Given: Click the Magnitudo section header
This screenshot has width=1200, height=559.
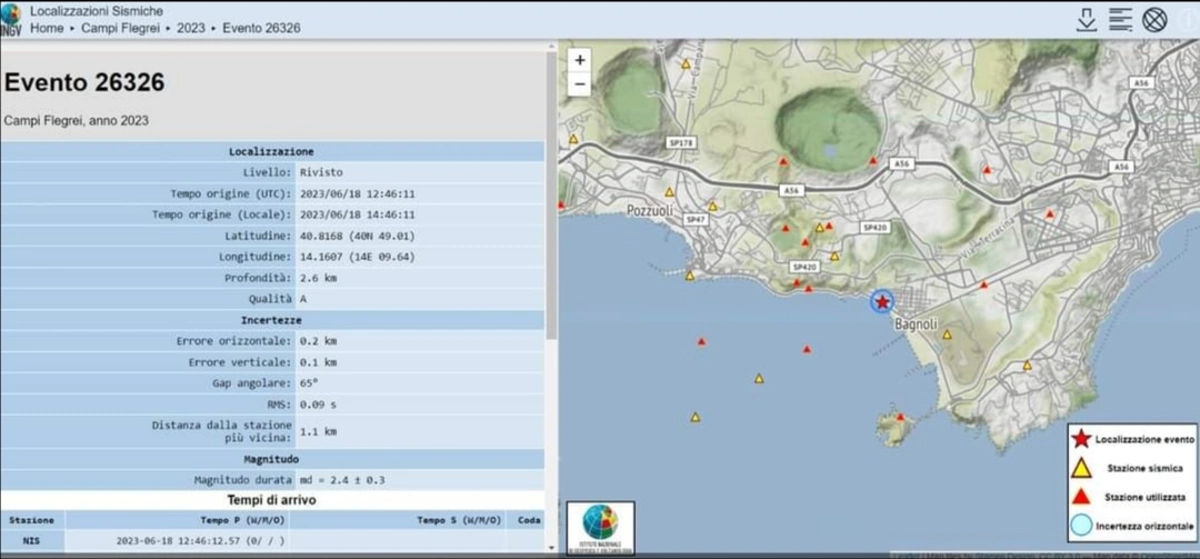Looking at the screenshot, I should 272,459.
